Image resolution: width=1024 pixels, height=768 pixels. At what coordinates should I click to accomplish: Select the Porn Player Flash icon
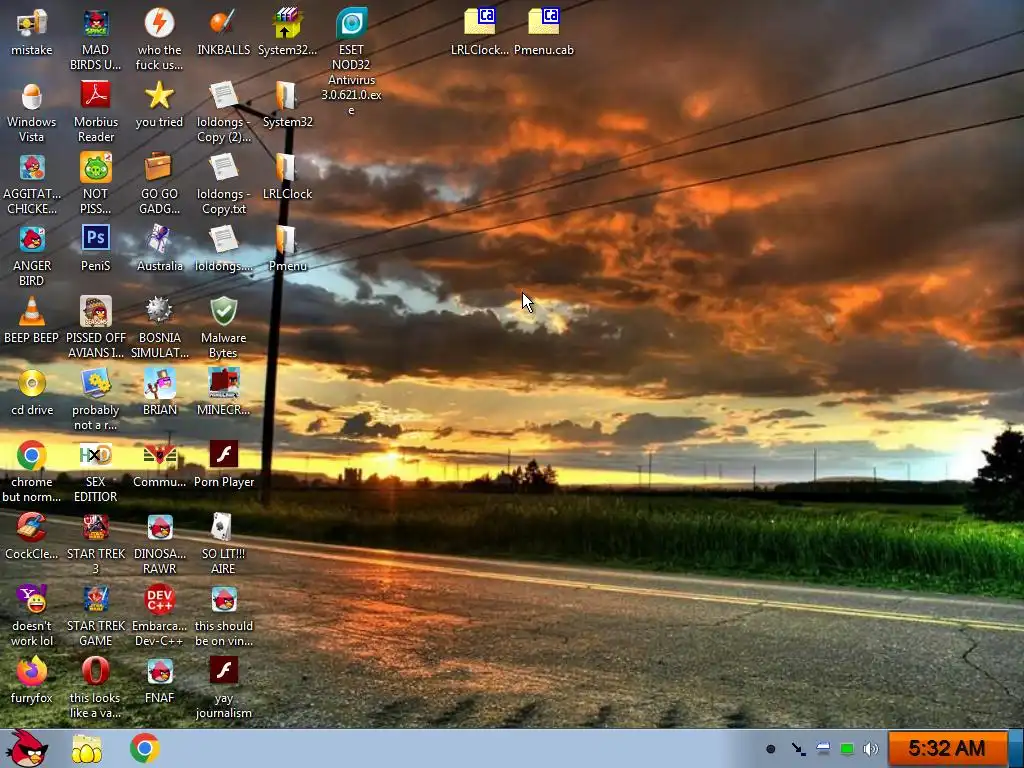[223, 456]
